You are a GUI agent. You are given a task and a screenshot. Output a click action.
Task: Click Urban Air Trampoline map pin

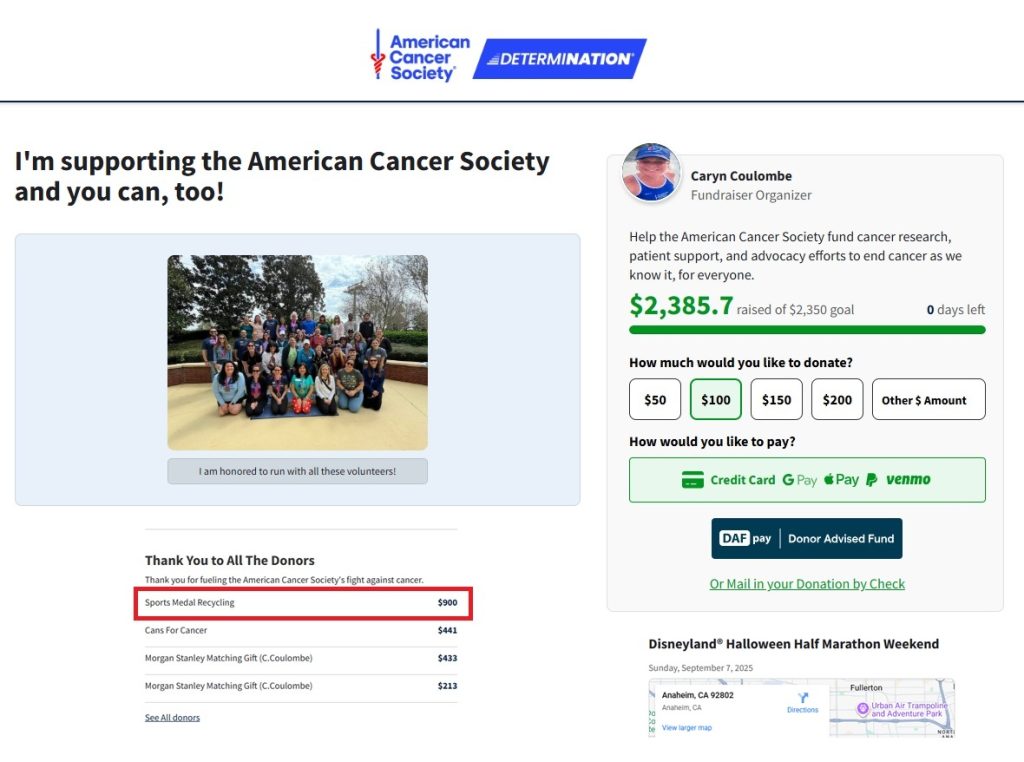[x=862, y=709]
